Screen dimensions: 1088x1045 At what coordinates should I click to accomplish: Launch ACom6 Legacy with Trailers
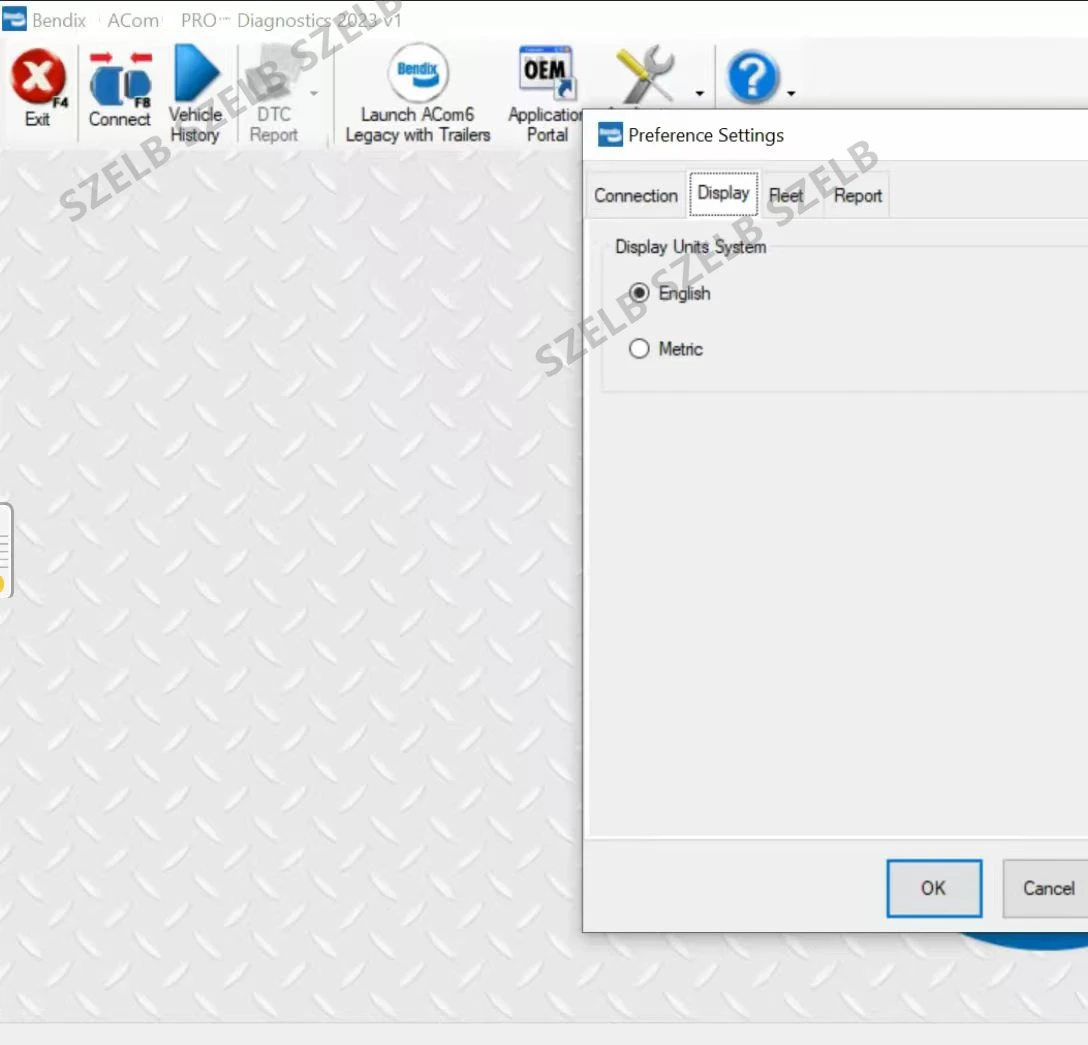click(418, 94)
